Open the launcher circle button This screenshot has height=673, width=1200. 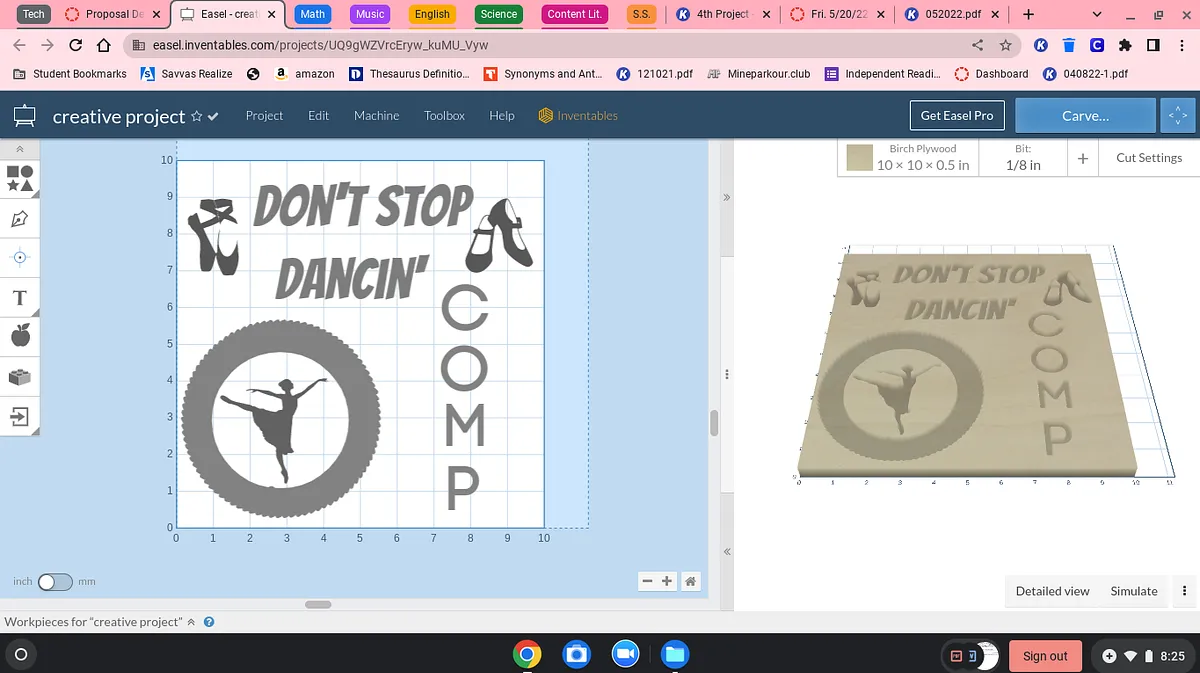coord(20,655)
